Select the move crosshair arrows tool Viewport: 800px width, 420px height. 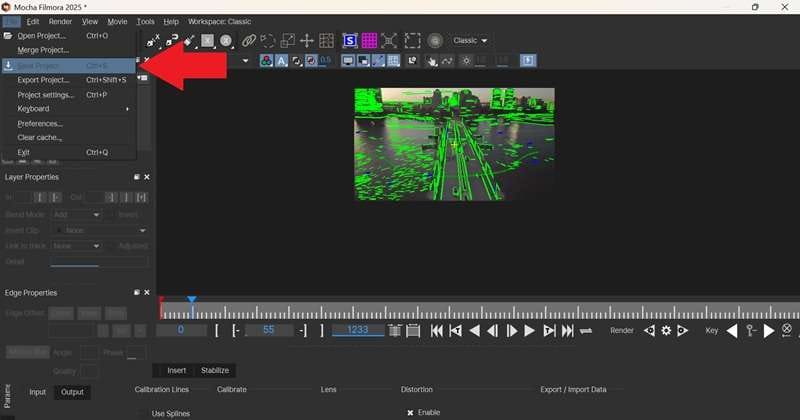tap(307, 40)
